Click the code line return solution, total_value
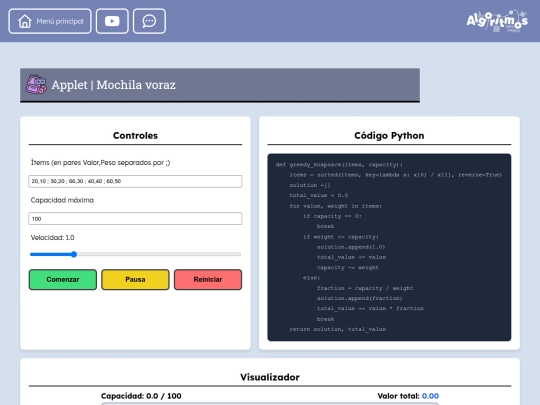The width and height of the screenshot is (540, 405). pyautogui.click(x=338, y=329)
